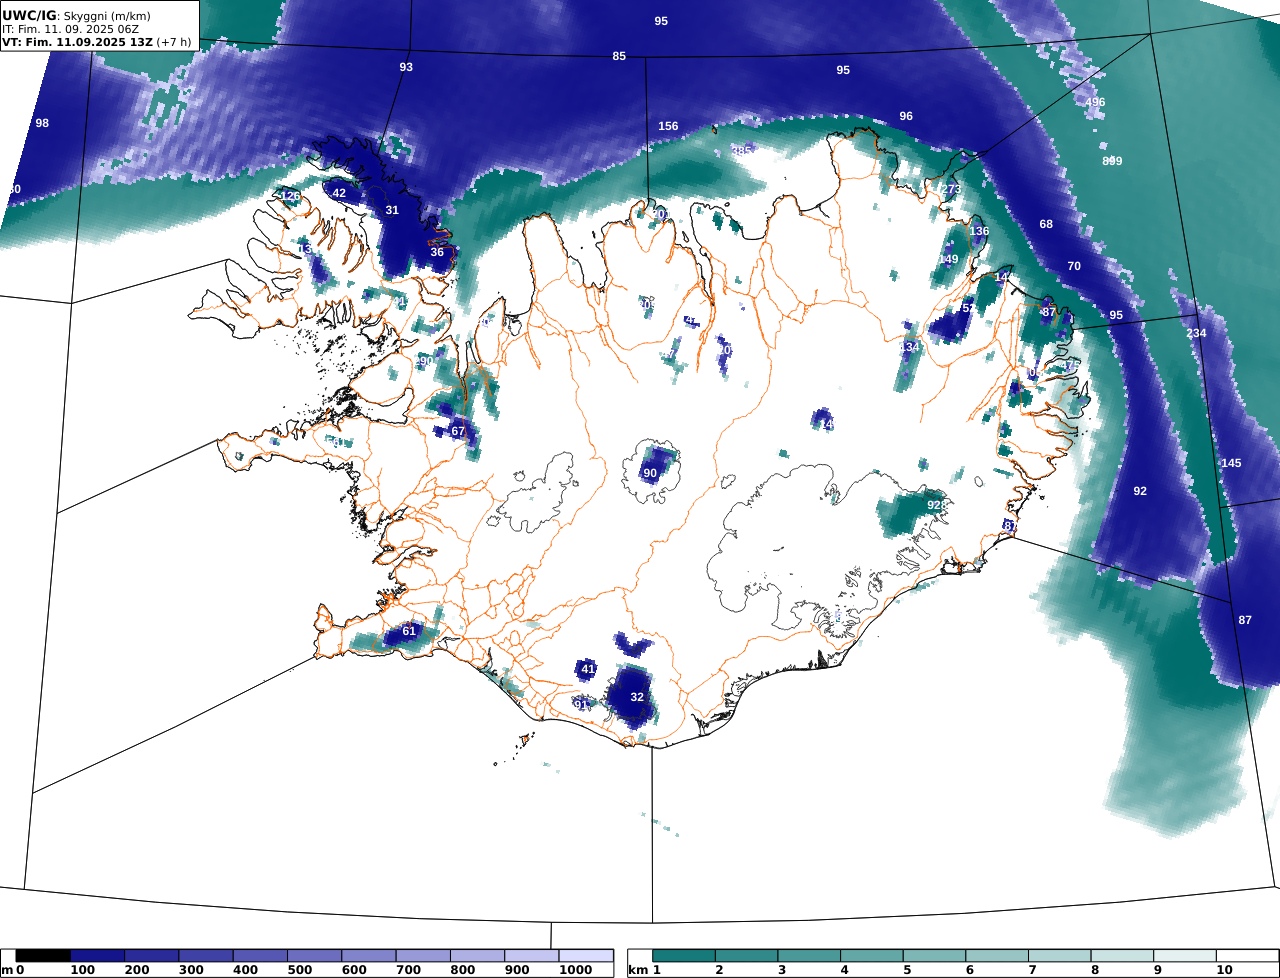This screenshot has width=1280, height=978.
Task: Click the visibility value '42' in the Westfjords
Action: [x=339, y=193]
